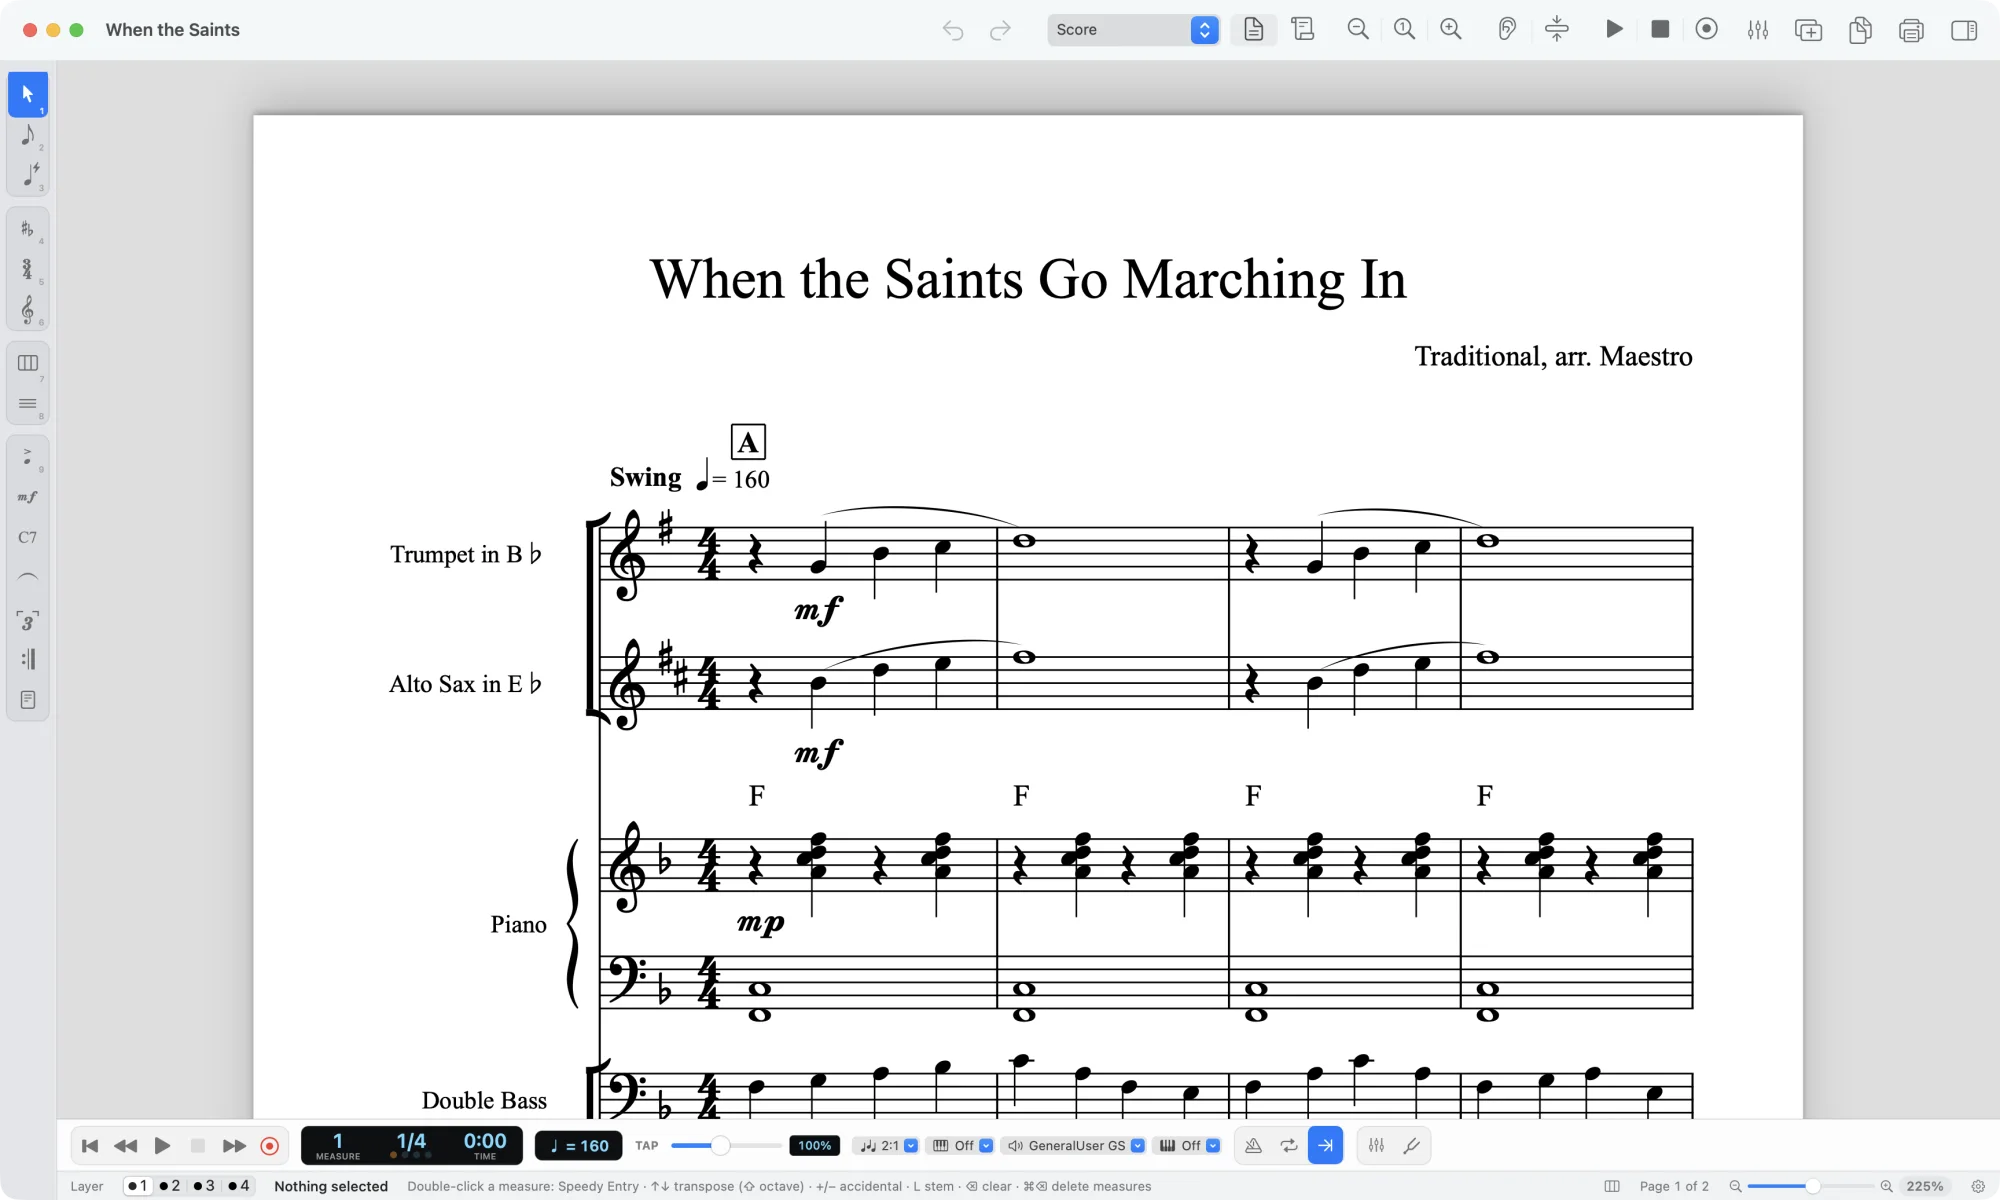Open the MIDI keyboard Off dropdown

pyautogui.click(x=962, y=1146)
